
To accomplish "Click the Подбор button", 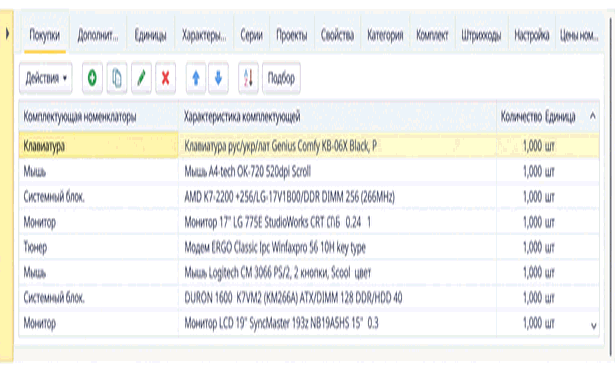I will pyautogui.click(x=281, y=78).
